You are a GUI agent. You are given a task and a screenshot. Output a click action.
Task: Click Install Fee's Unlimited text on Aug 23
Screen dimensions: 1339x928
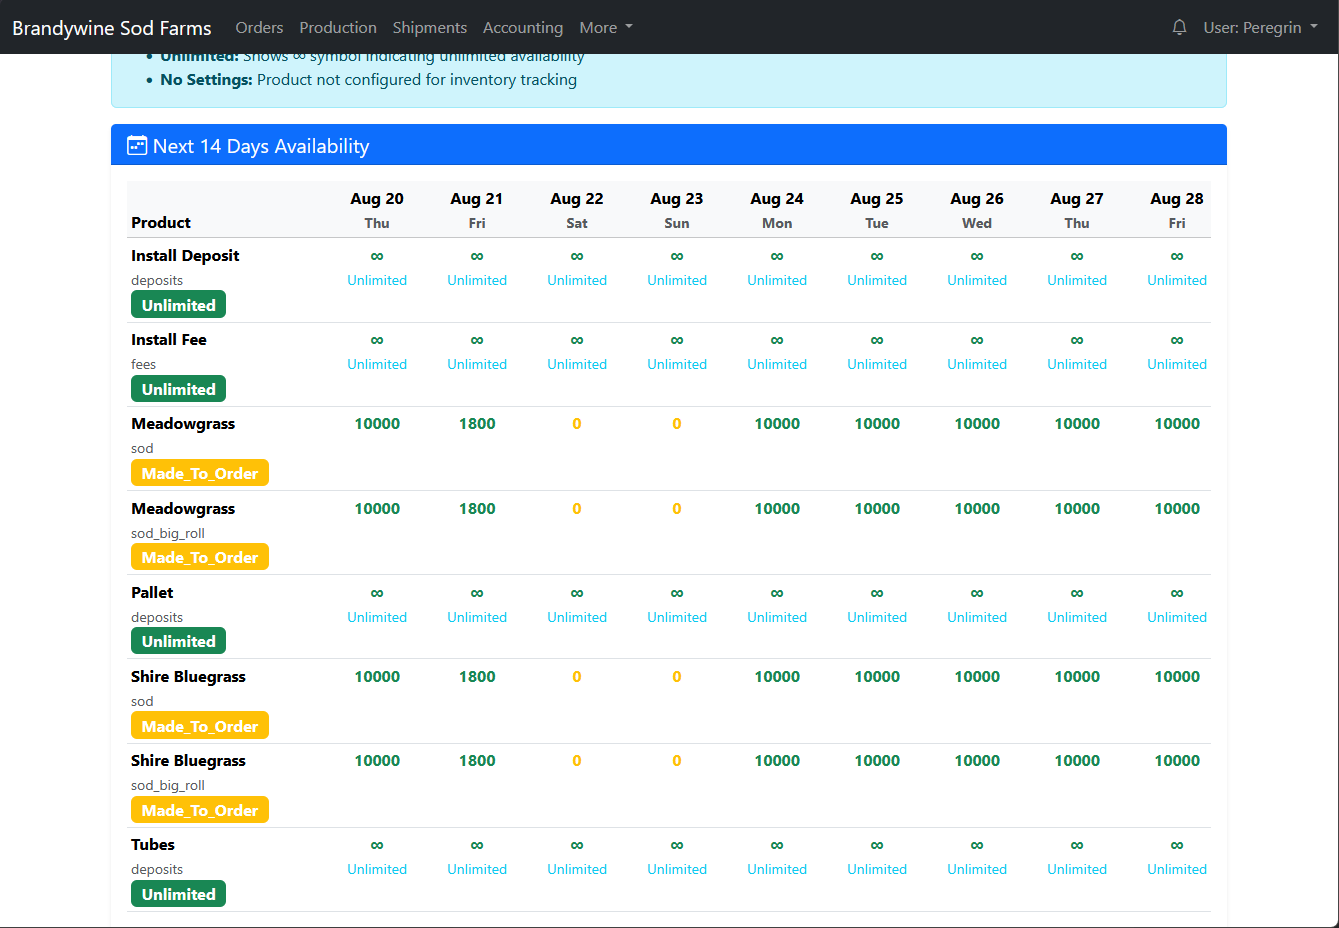(677, 364)
